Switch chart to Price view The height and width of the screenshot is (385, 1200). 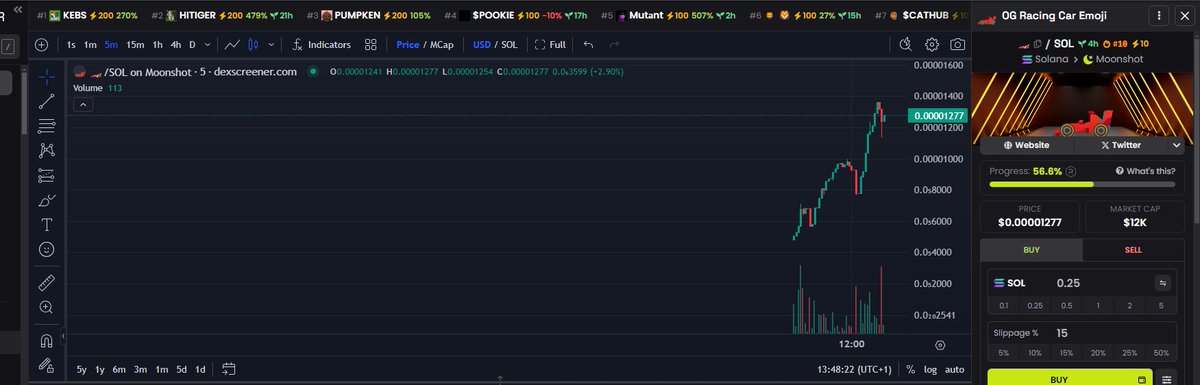407,45
